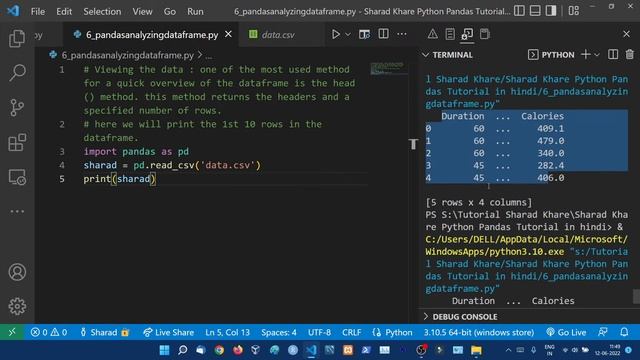This screenshot has width=640, height=360.
Task: Toggle Secondary Side Bar layout button
Action: [551, 11]
